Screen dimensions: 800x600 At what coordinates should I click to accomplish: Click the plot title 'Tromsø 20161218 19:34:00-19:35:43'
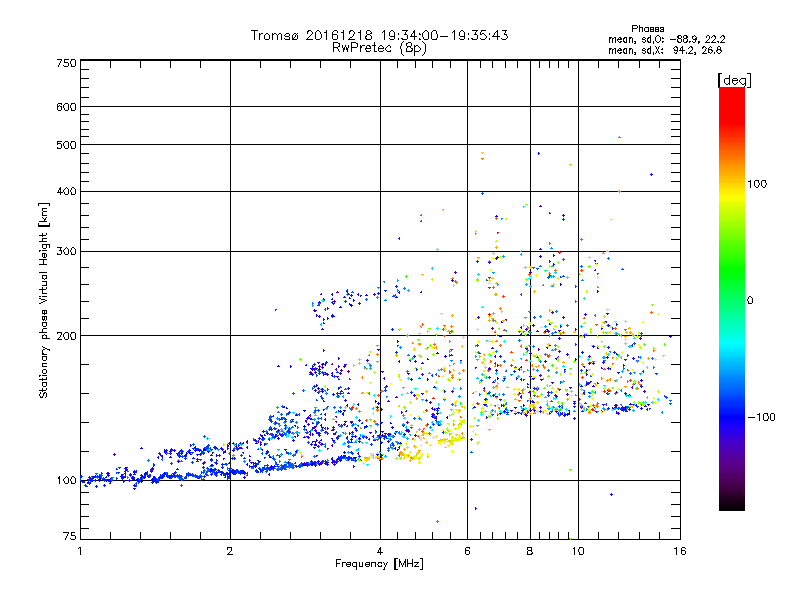[379, 35]
